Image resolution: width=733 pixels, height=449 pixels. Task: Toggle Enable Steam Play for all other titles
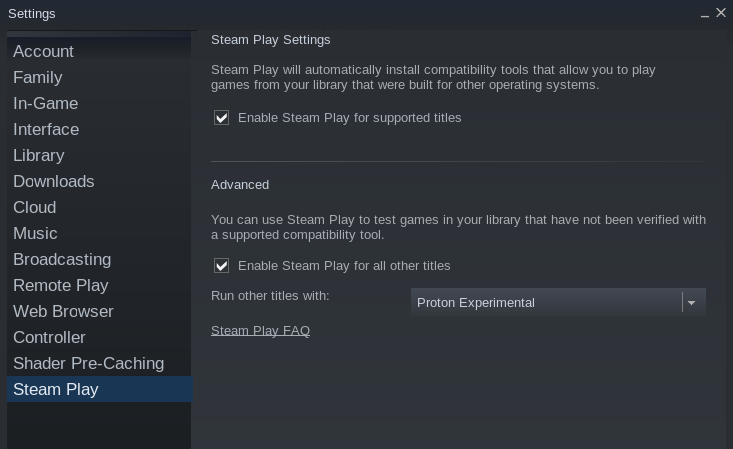[222, 266]
